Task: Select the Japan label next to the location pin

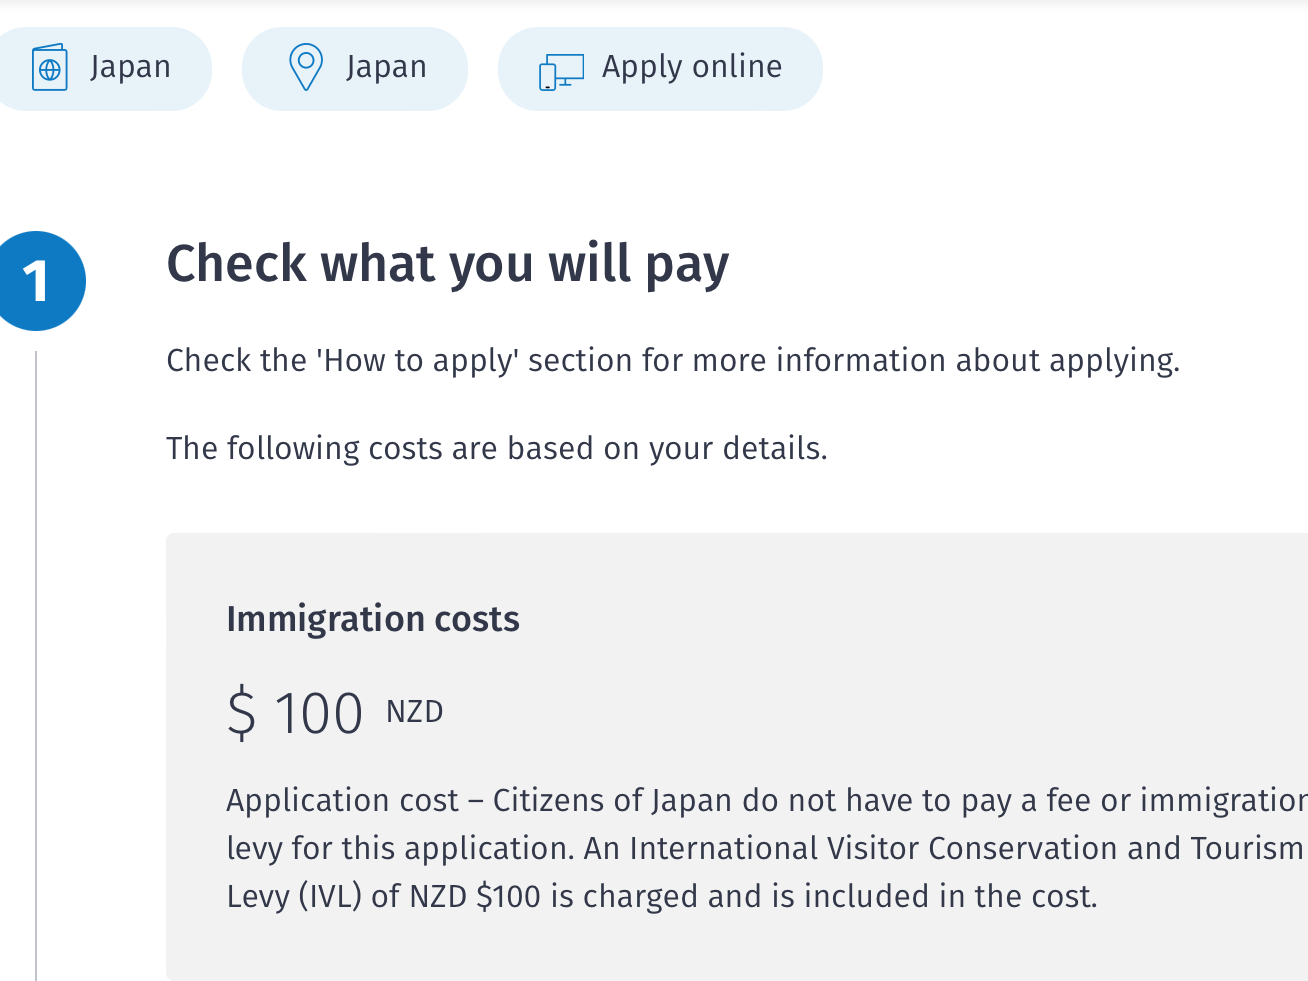Action: click(x=386, y=67)
